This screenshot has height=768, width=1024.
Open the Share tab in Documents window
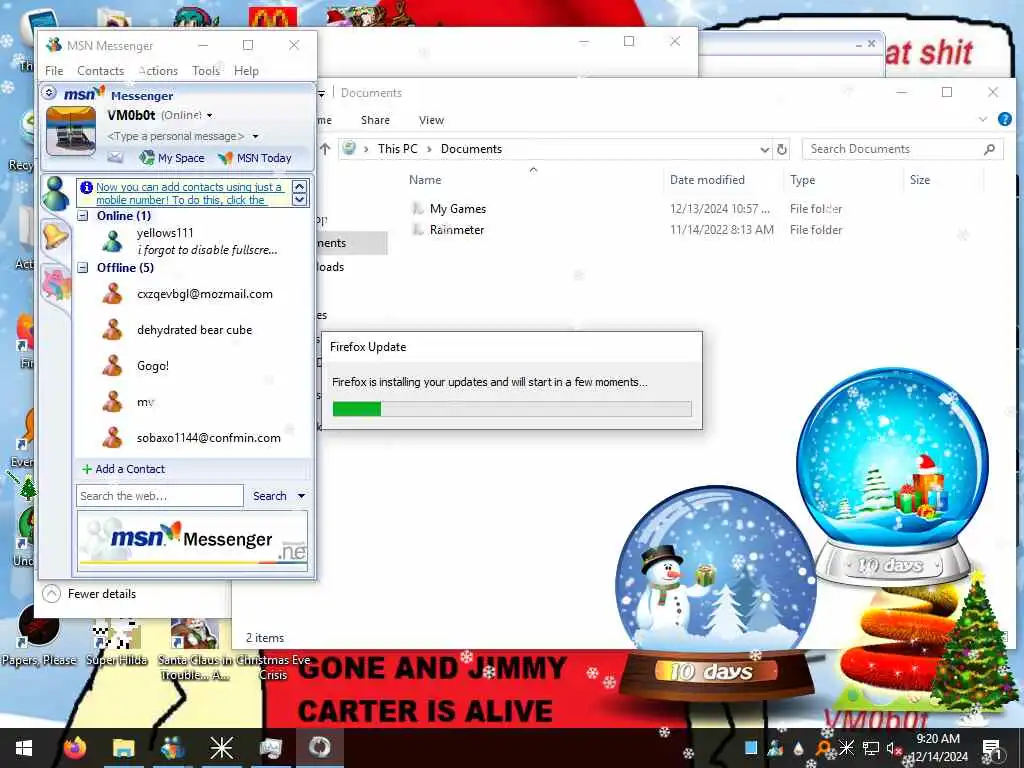pos(375,120)
